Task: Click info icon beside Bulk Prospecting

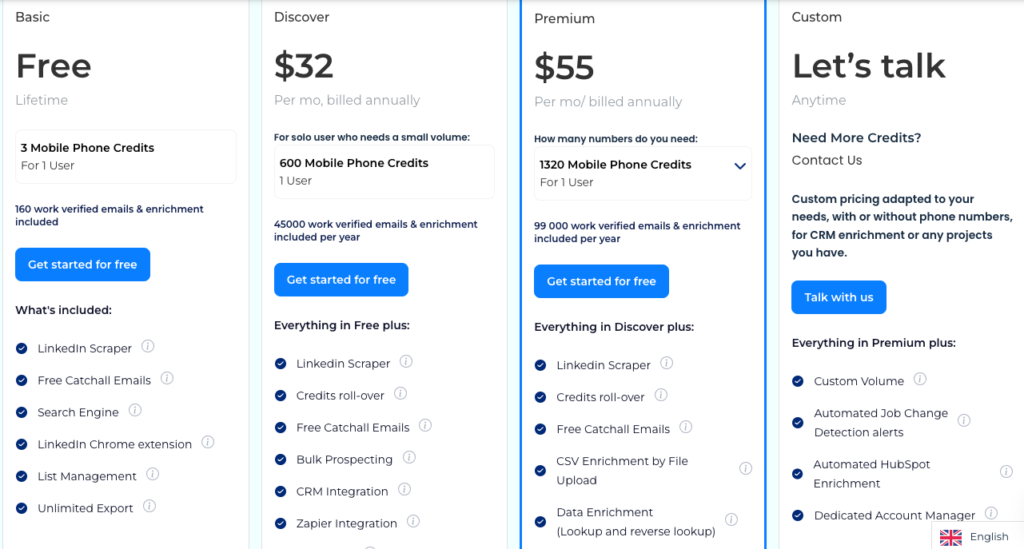Action: tap(409, 458)
